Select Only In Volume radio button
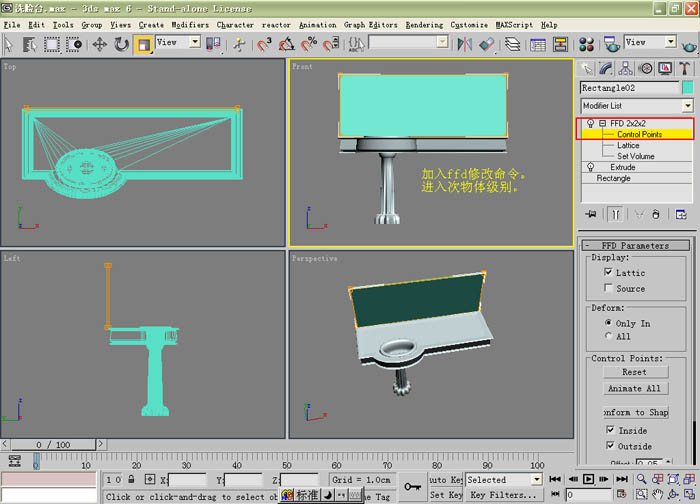700x504 pixels. 608,322
